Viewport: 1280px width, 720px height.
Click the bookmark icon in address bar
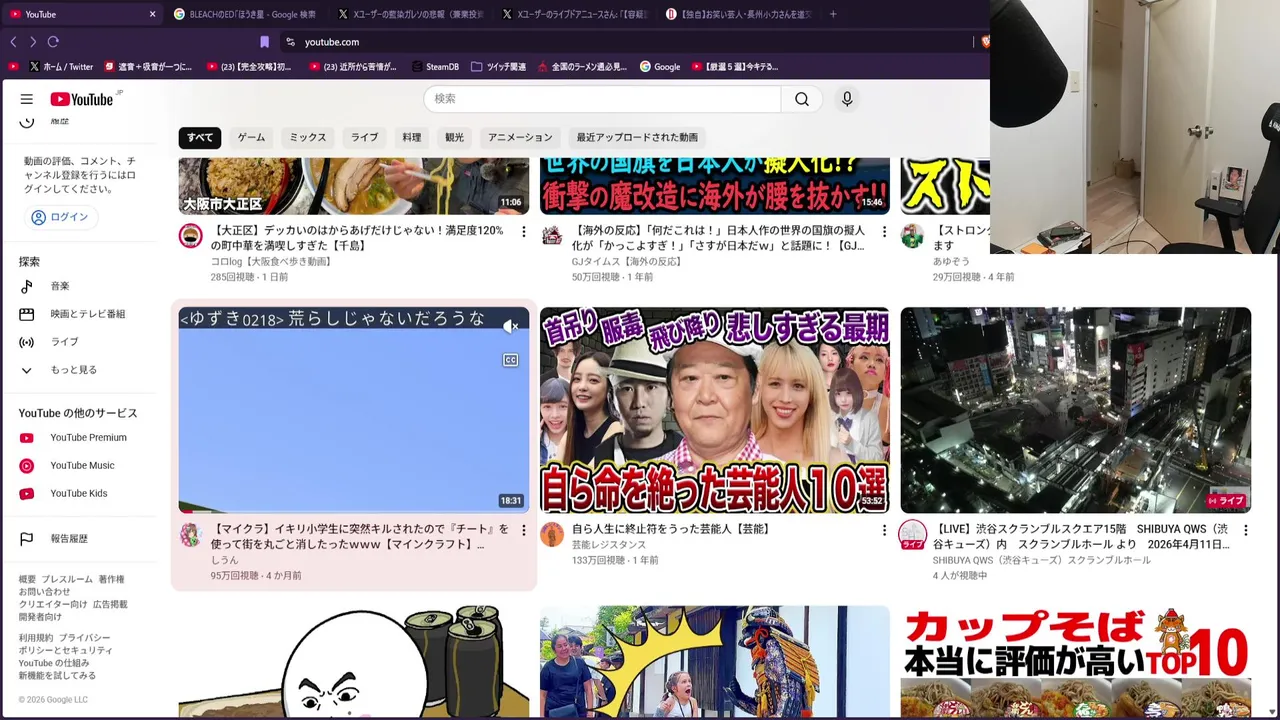point(264,42)
